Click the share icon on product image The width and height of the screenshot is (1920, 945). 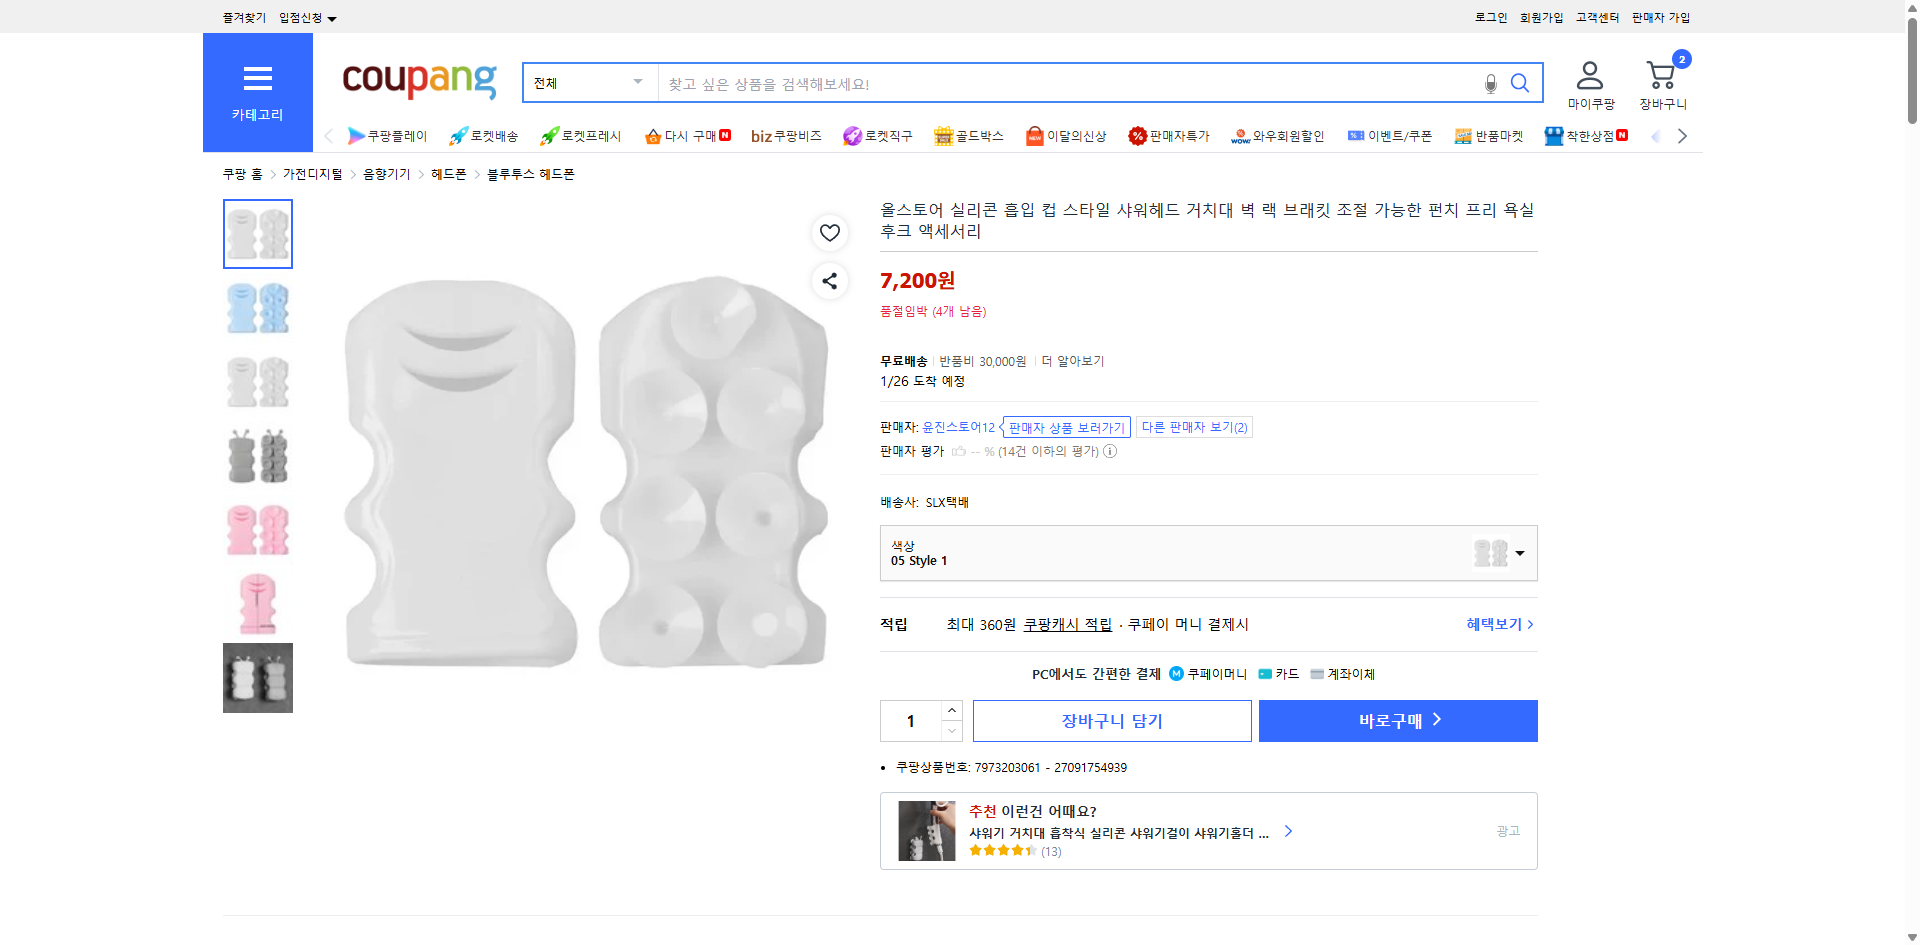(x=829, y=281)
